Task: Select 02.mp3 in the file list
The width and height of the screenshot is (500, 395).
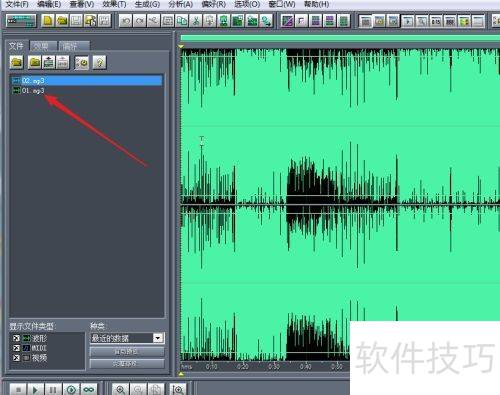Action: click(x=87, y=80)
